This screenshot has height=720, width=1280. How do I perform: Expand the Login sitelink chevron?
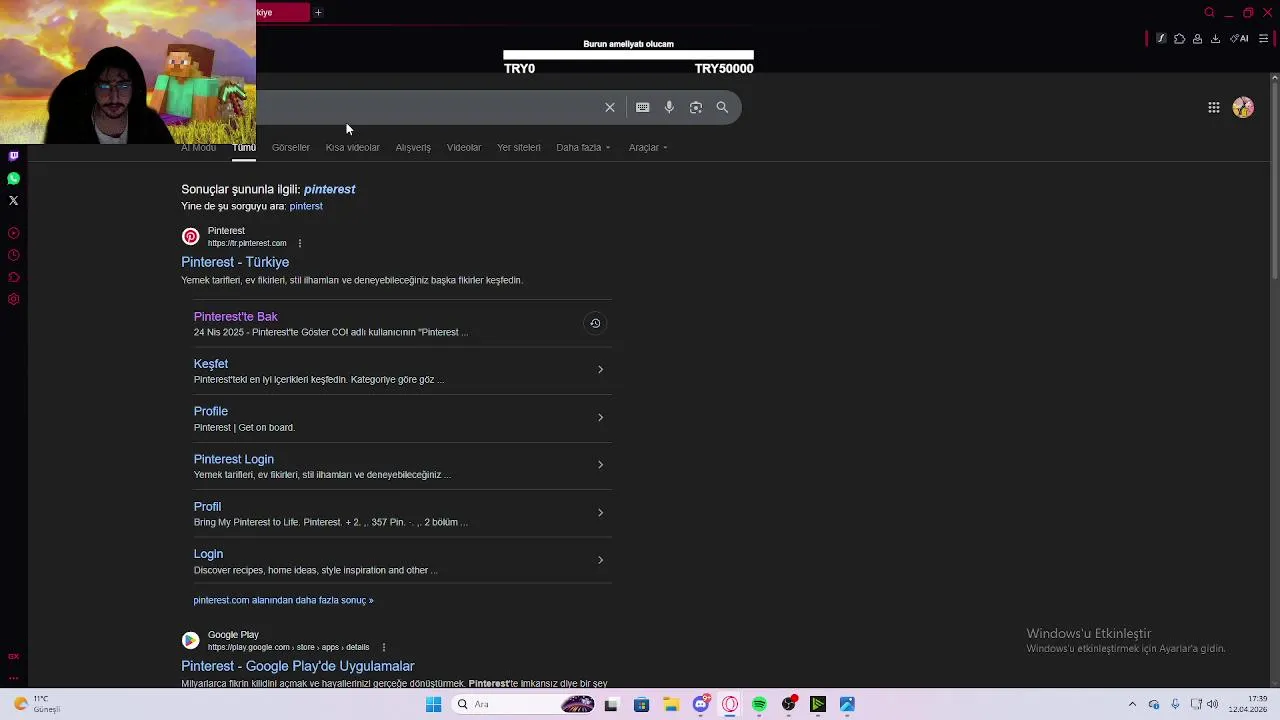pyautogui.click(x=600, y=560)
